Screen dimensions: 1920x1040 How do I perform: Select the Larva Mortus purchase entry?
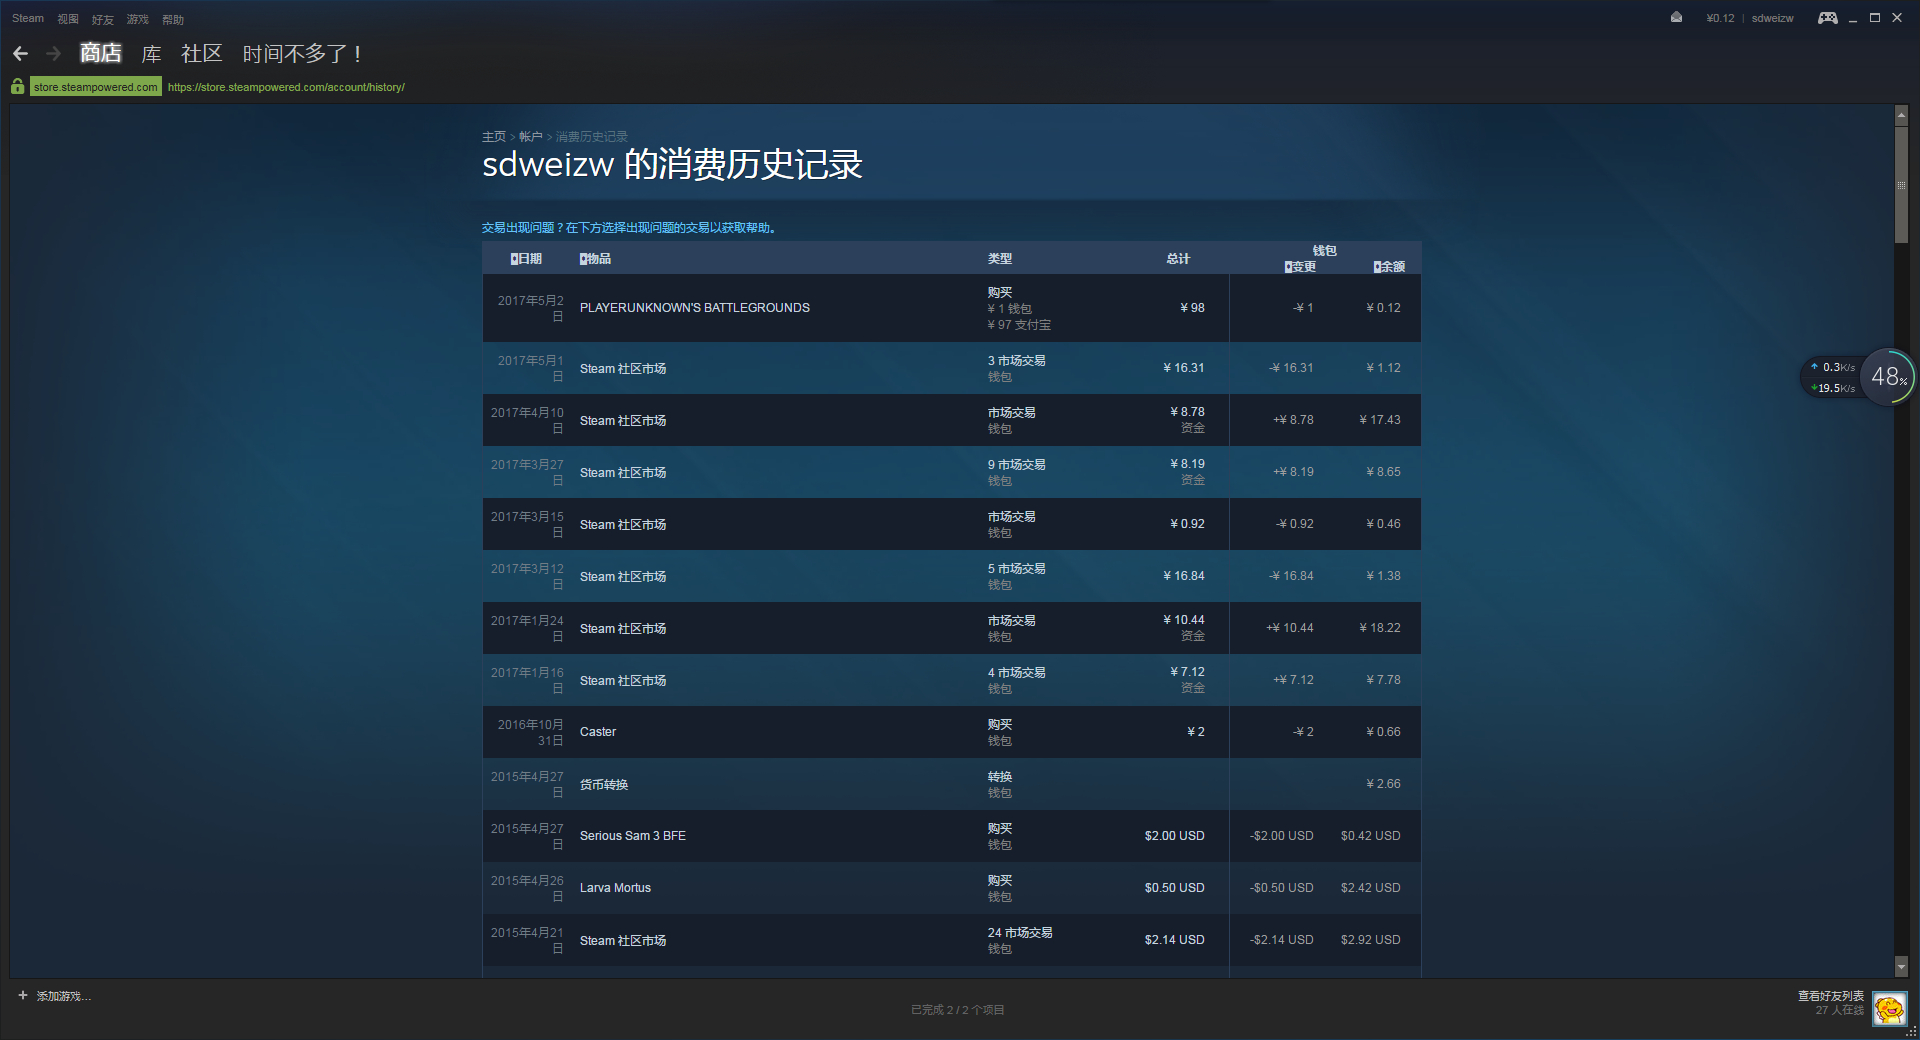(951, 888)
